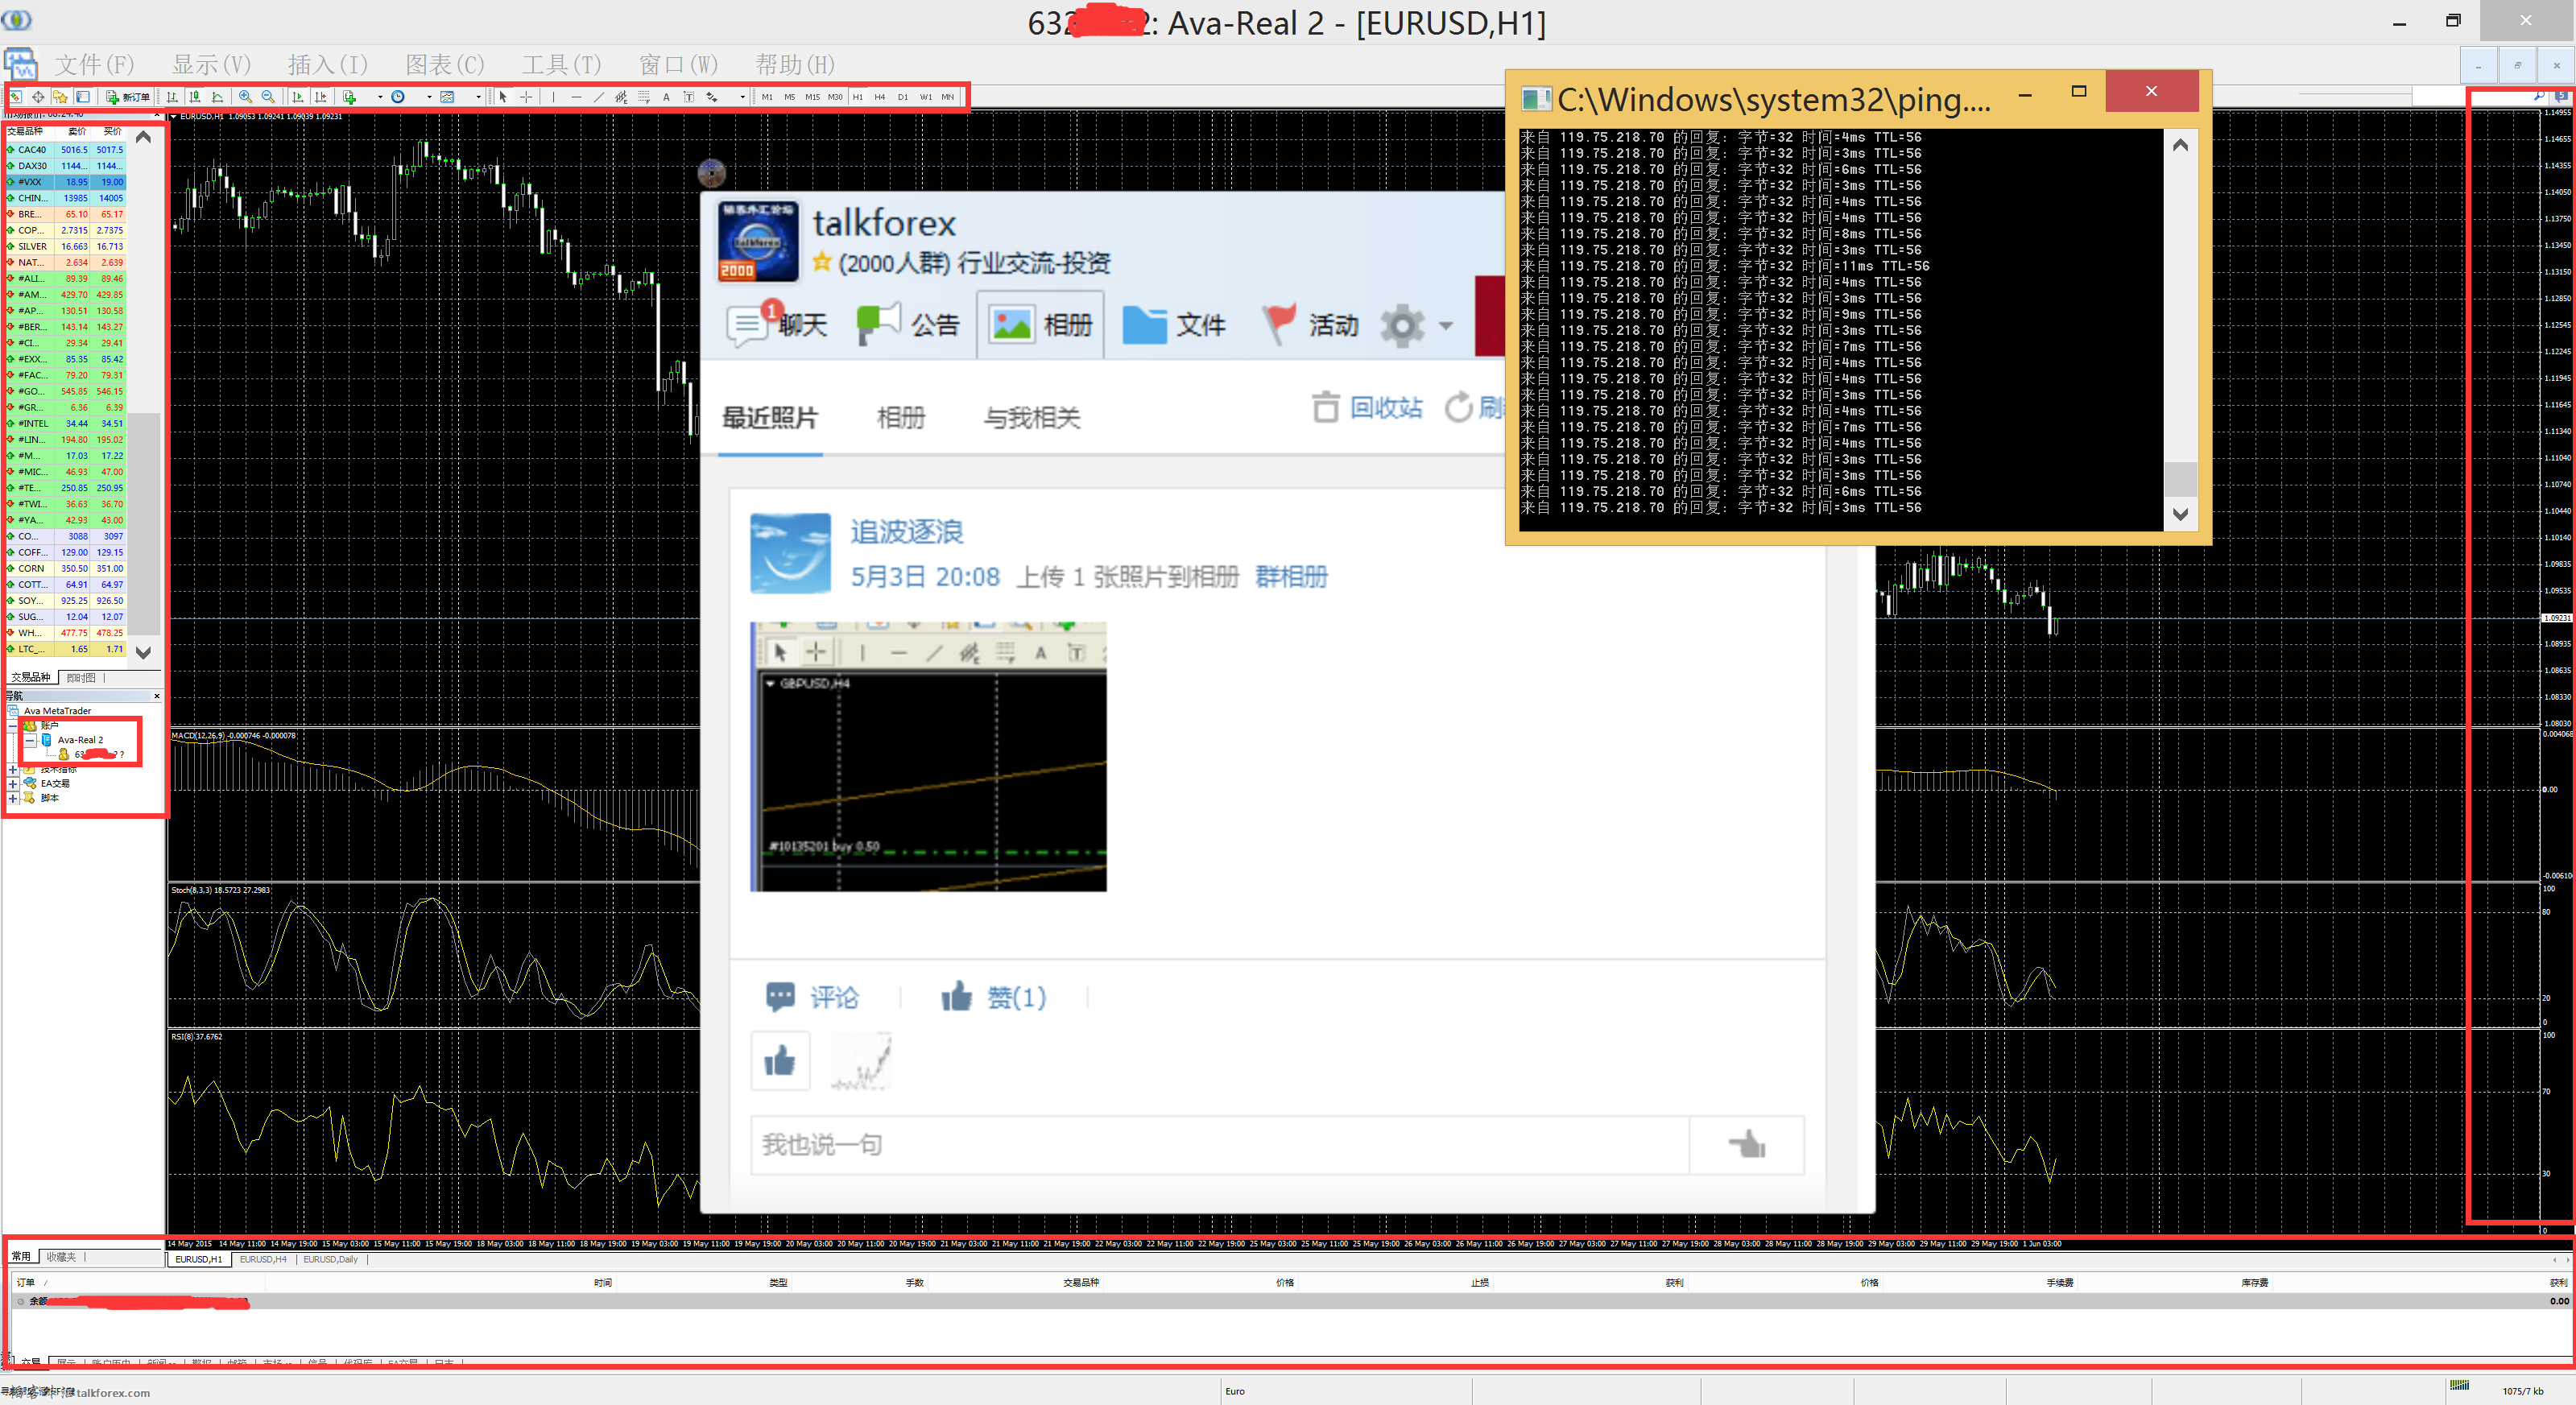Open the 工具(T) menu
The width and height of the screenshot is (2576, 1405).
561,65
